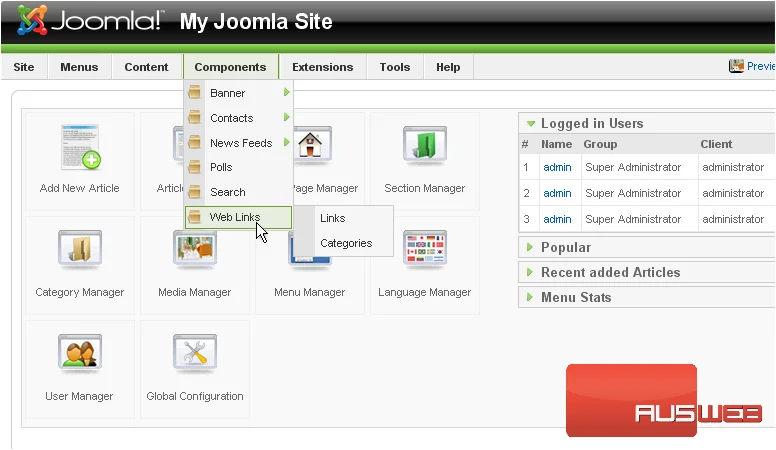Click the Joomla logo
This screenshot has width=776, height=450.
pos(89,20)
